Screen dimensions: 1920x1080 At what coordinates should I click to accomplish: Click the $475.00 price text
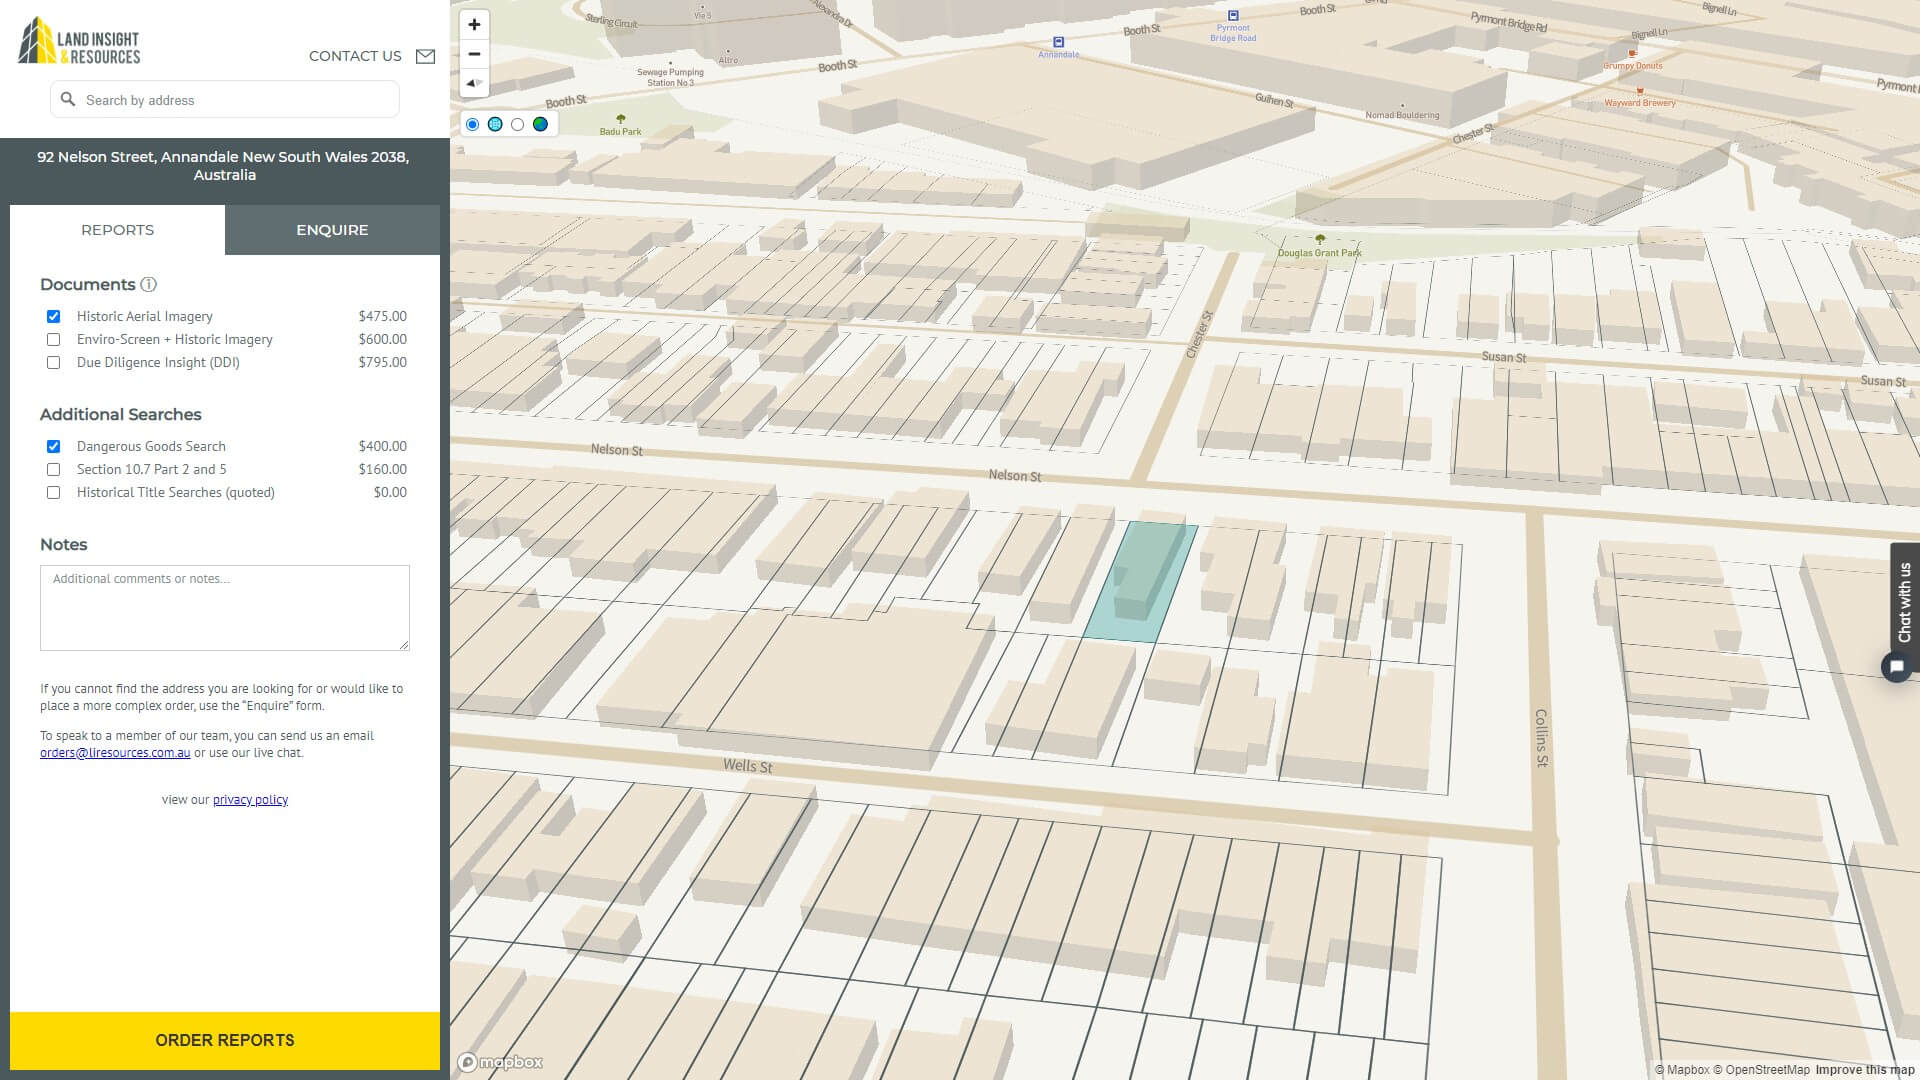tap(383, 316)
